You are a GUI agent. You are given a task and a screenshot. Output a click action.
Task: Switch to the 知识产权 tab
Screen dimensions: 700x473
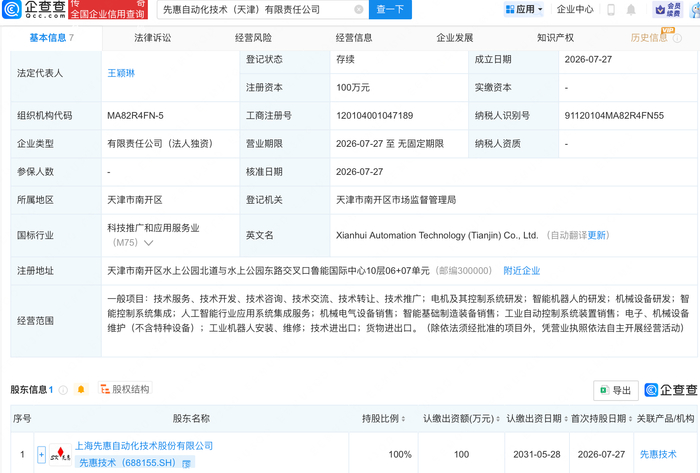coord(555,38)
